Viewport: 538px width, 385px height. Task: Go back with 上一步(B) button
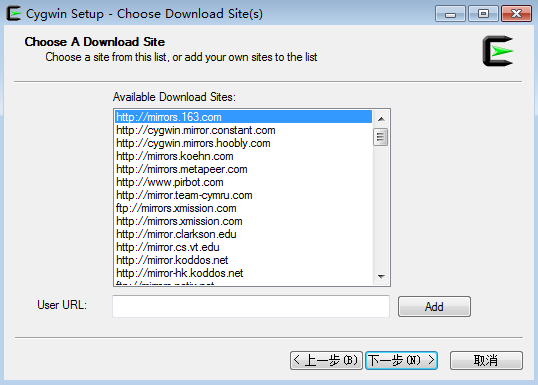[326, 360]
